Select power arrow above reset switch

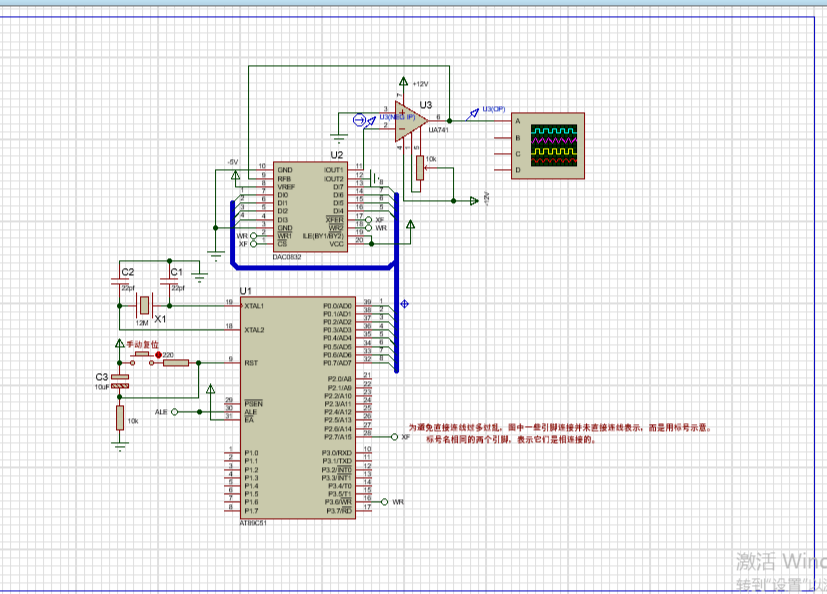click(x=120, y=343)
